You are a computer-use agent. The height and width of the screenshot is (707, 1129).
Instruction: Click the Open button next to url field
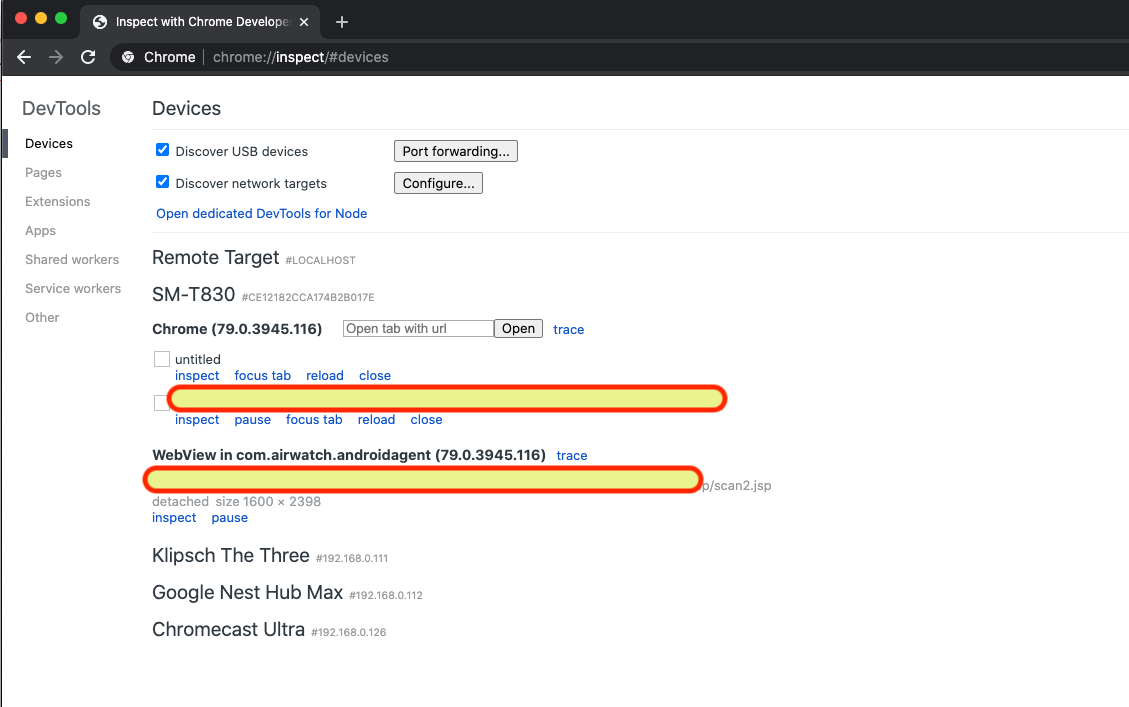tap(518, 328)
